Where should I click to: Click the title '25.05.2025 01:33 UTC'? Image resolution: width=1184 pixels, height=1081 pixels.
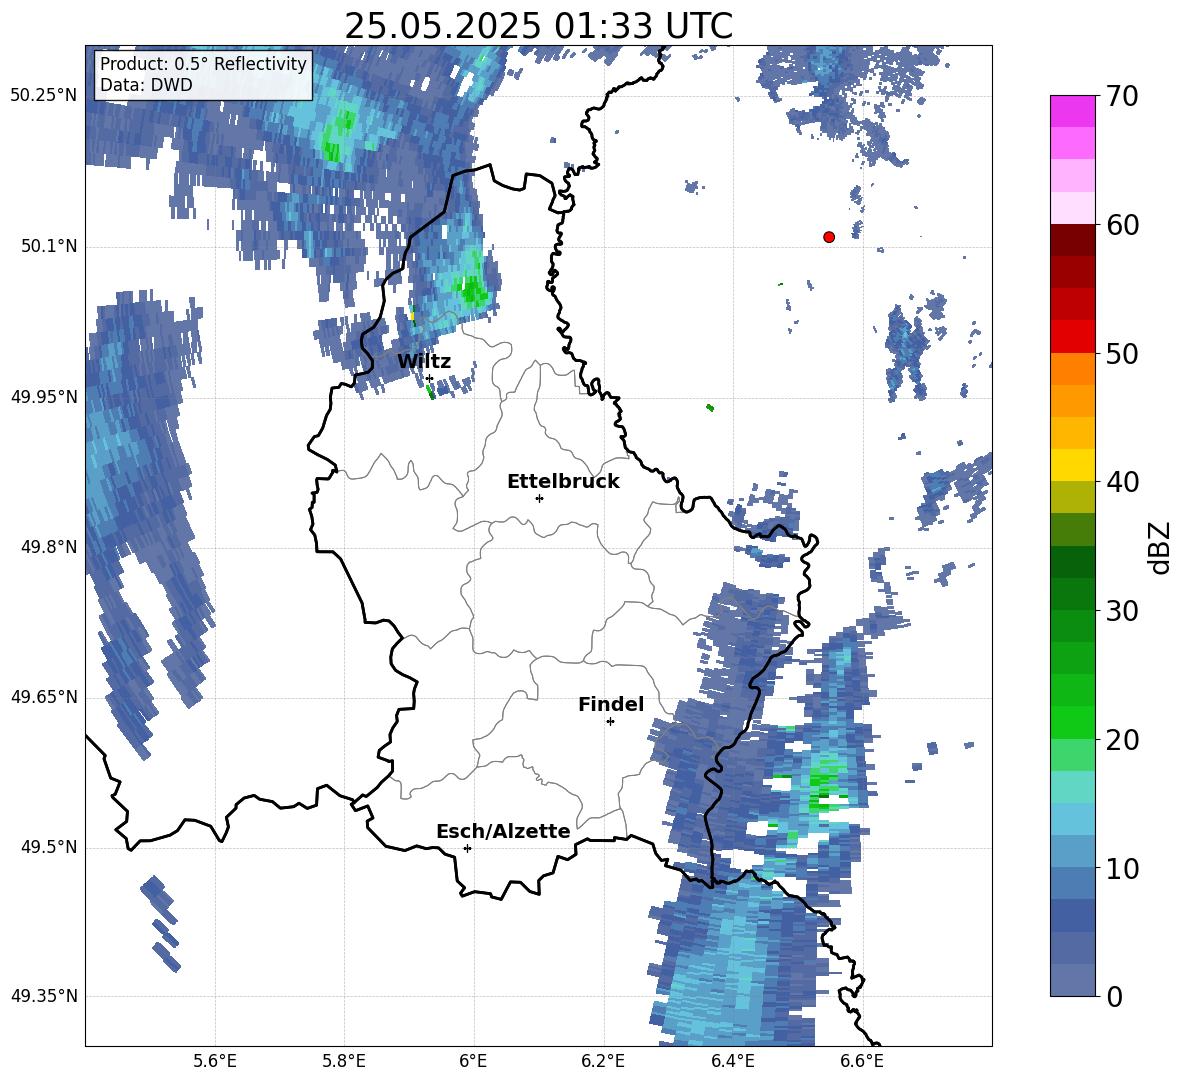[x=538, y=26]
